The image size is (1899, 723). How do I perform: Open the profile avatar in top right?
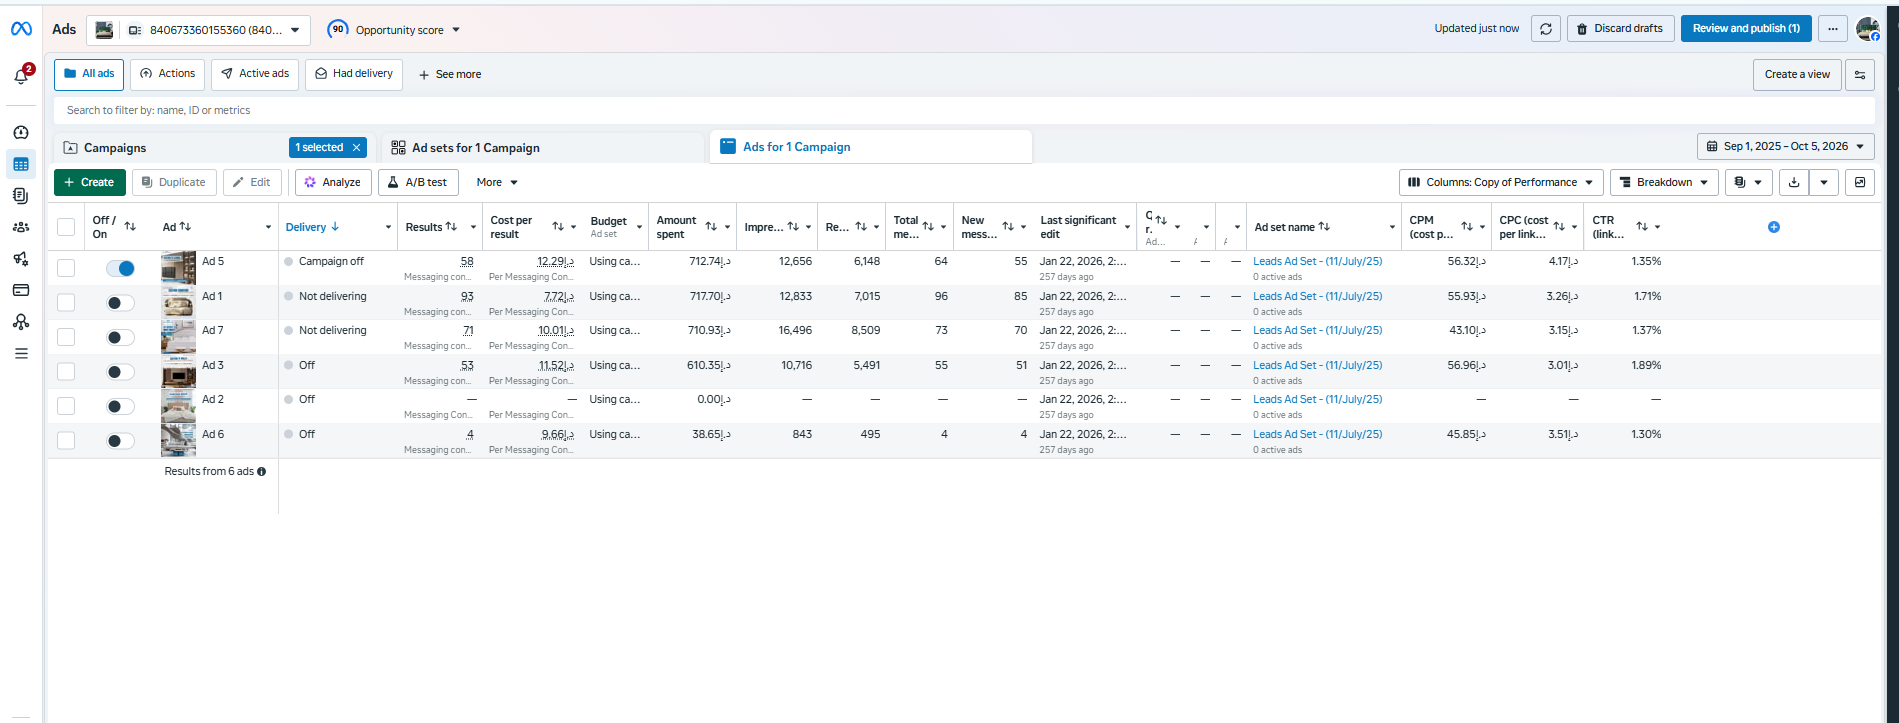[1867, 29]
